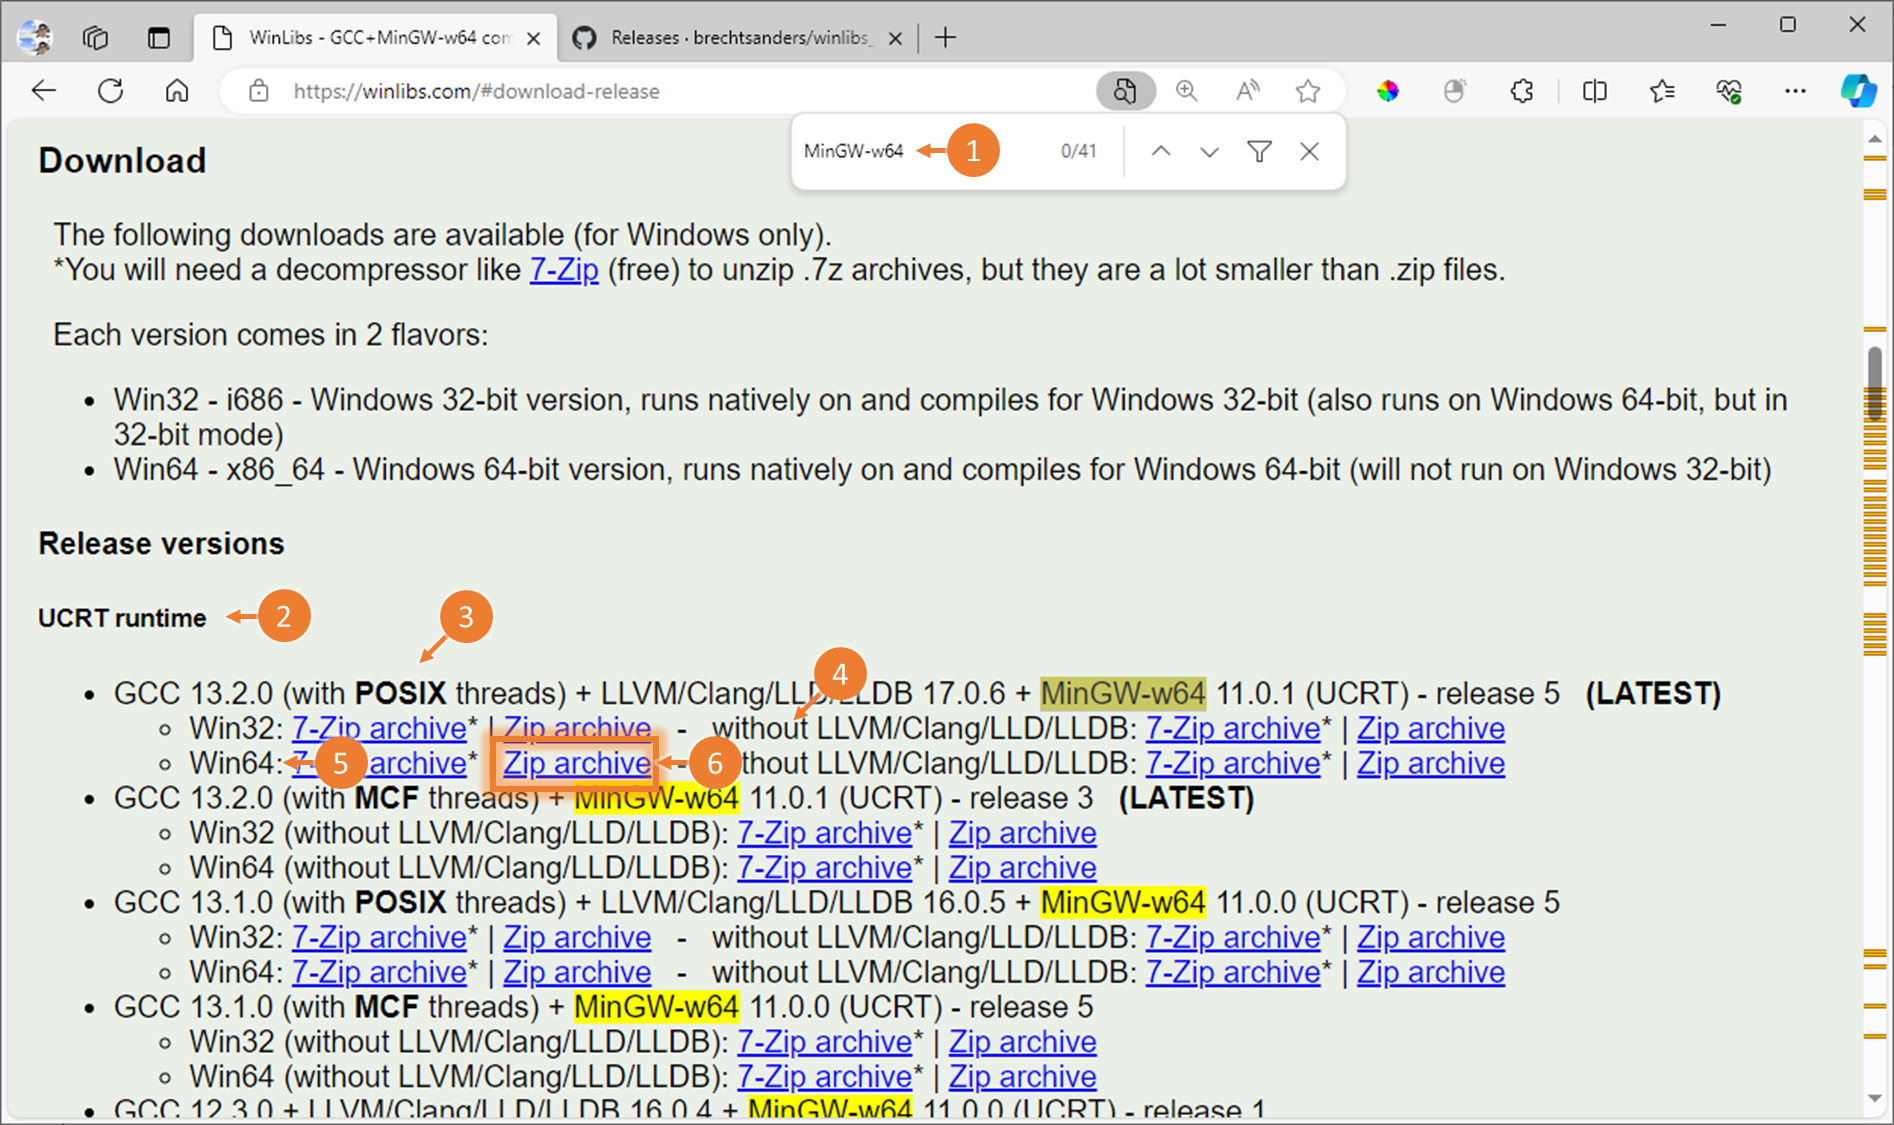This screenshot has width=1894, height=1125.
Task: Jump to next find result
Action: 1209,151
